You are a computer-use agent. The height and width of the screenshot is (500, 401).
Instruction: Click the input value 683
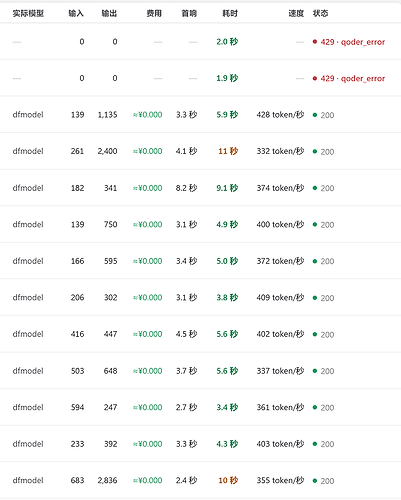point(77,480)
